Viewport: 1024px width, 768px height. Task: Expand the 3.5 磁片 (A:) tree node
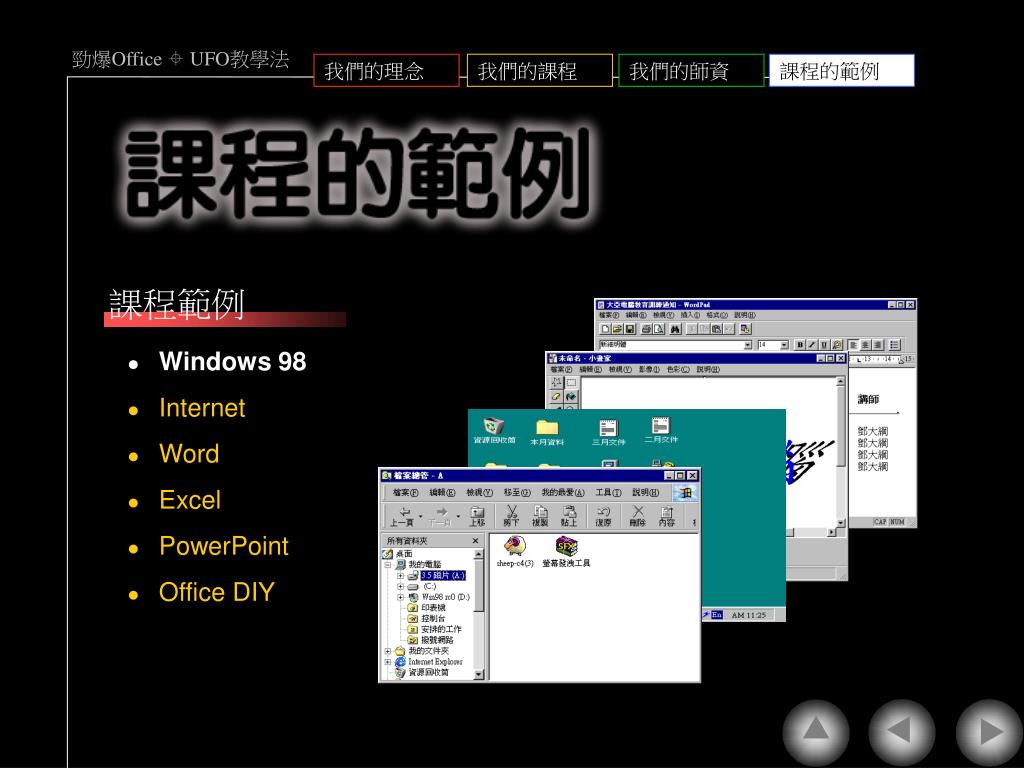pyautogui.click(x=400, y=575)
